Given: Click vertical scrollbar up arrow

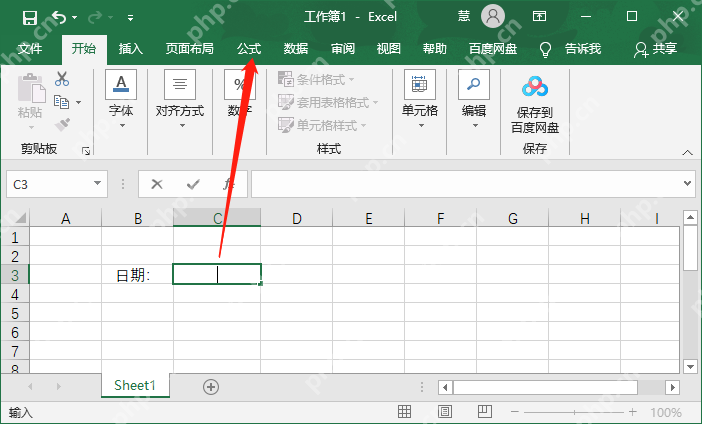Looking at the screenshot, I should [690, 218].
